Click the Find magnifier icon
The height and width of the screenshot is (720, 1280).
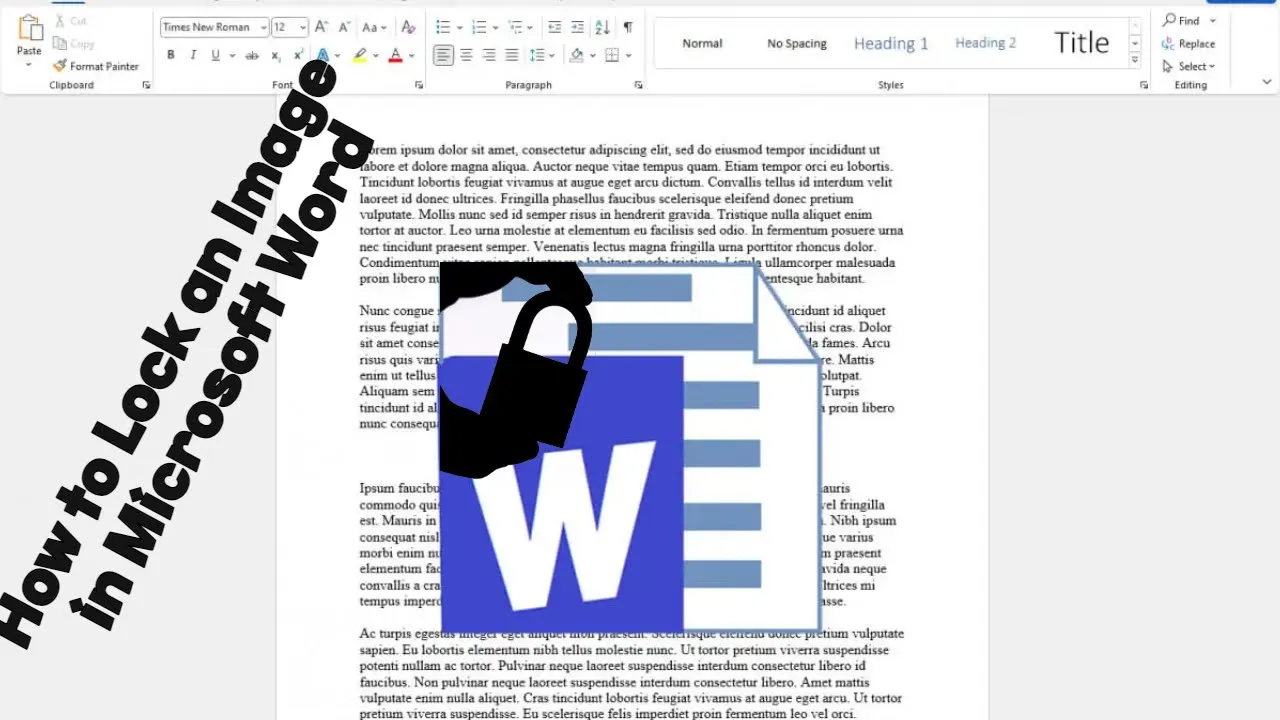(x=1169, y=20)
